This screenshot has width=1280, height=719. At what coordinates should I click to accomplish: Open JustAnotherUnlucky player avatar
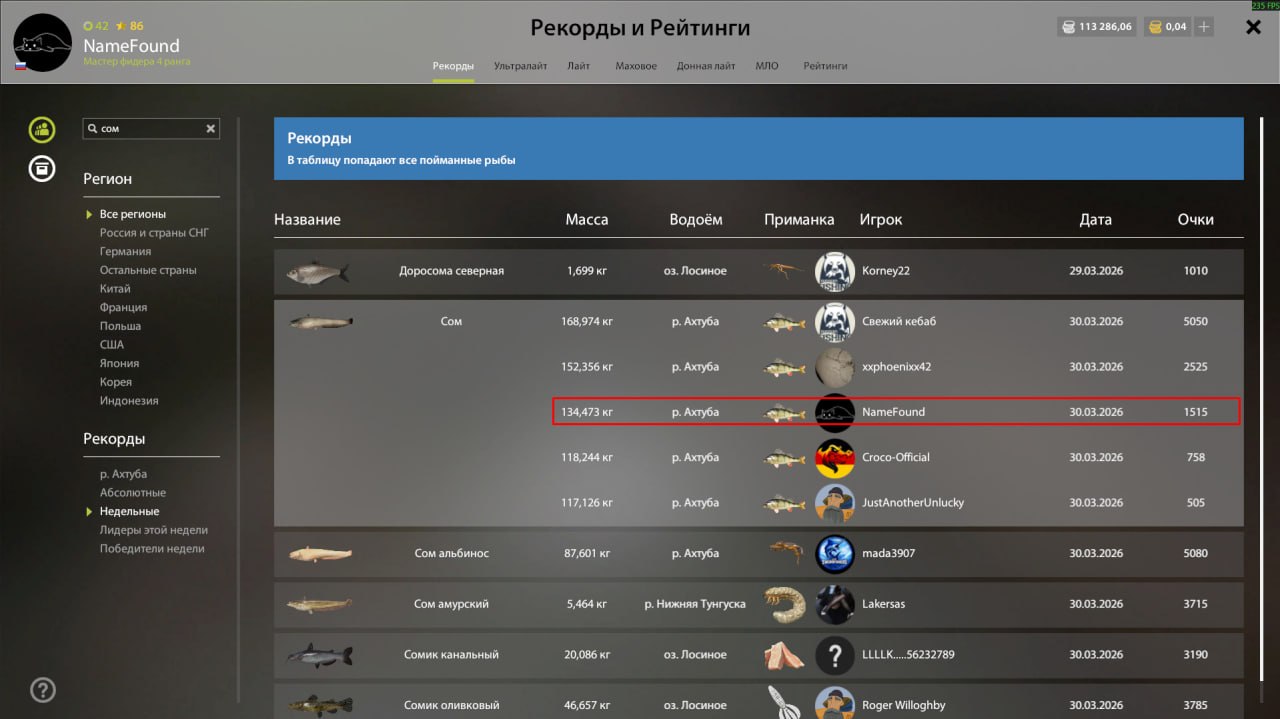click(834, 503)
